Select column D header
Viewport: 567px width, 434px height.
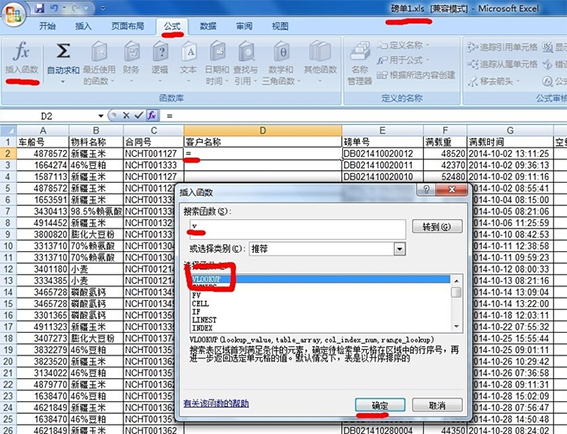(x=263, y=130)
